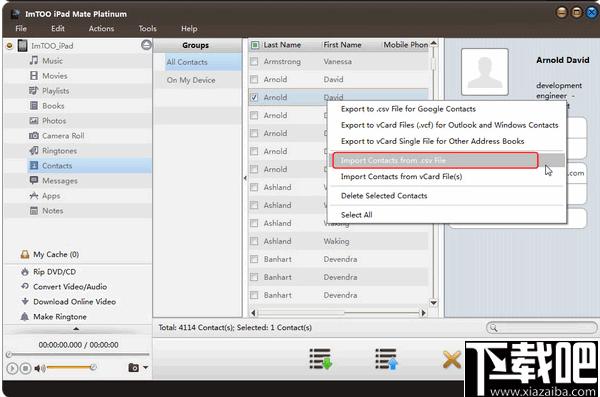Click the play button in the player
This screenshot has width=600, height=397.
(12, 368)
